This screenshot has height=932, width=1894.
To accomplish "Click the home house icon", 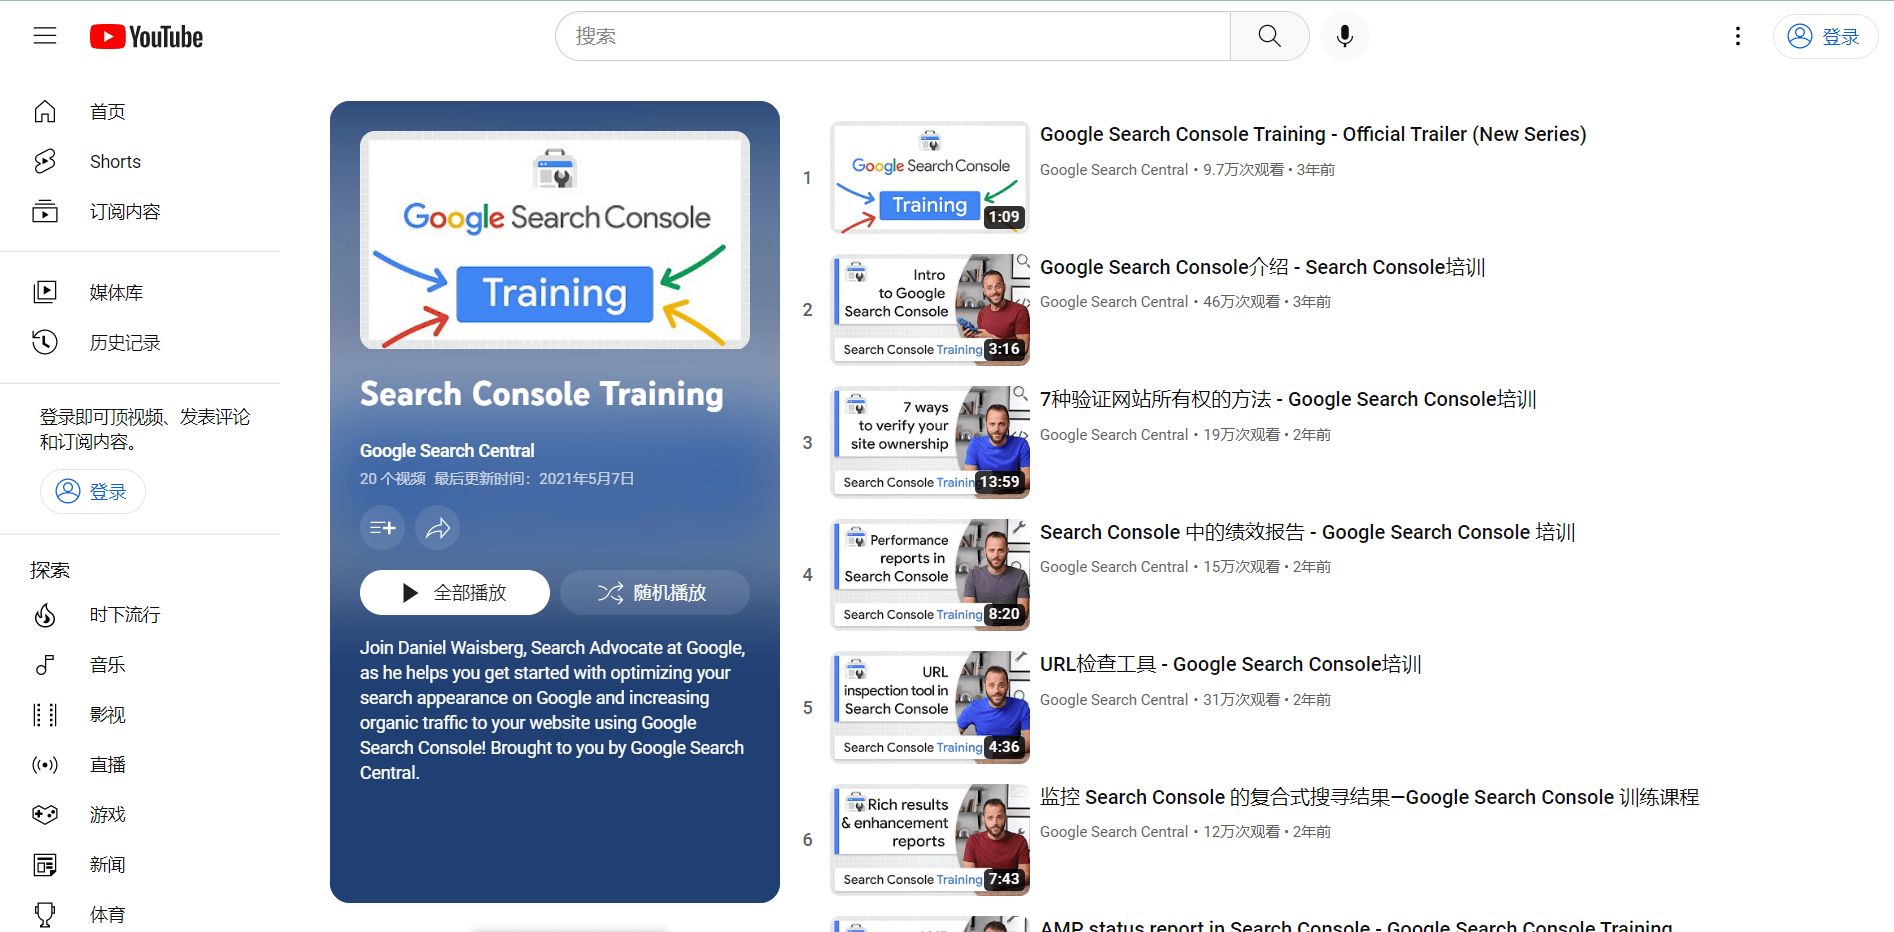I will point(45,111).
